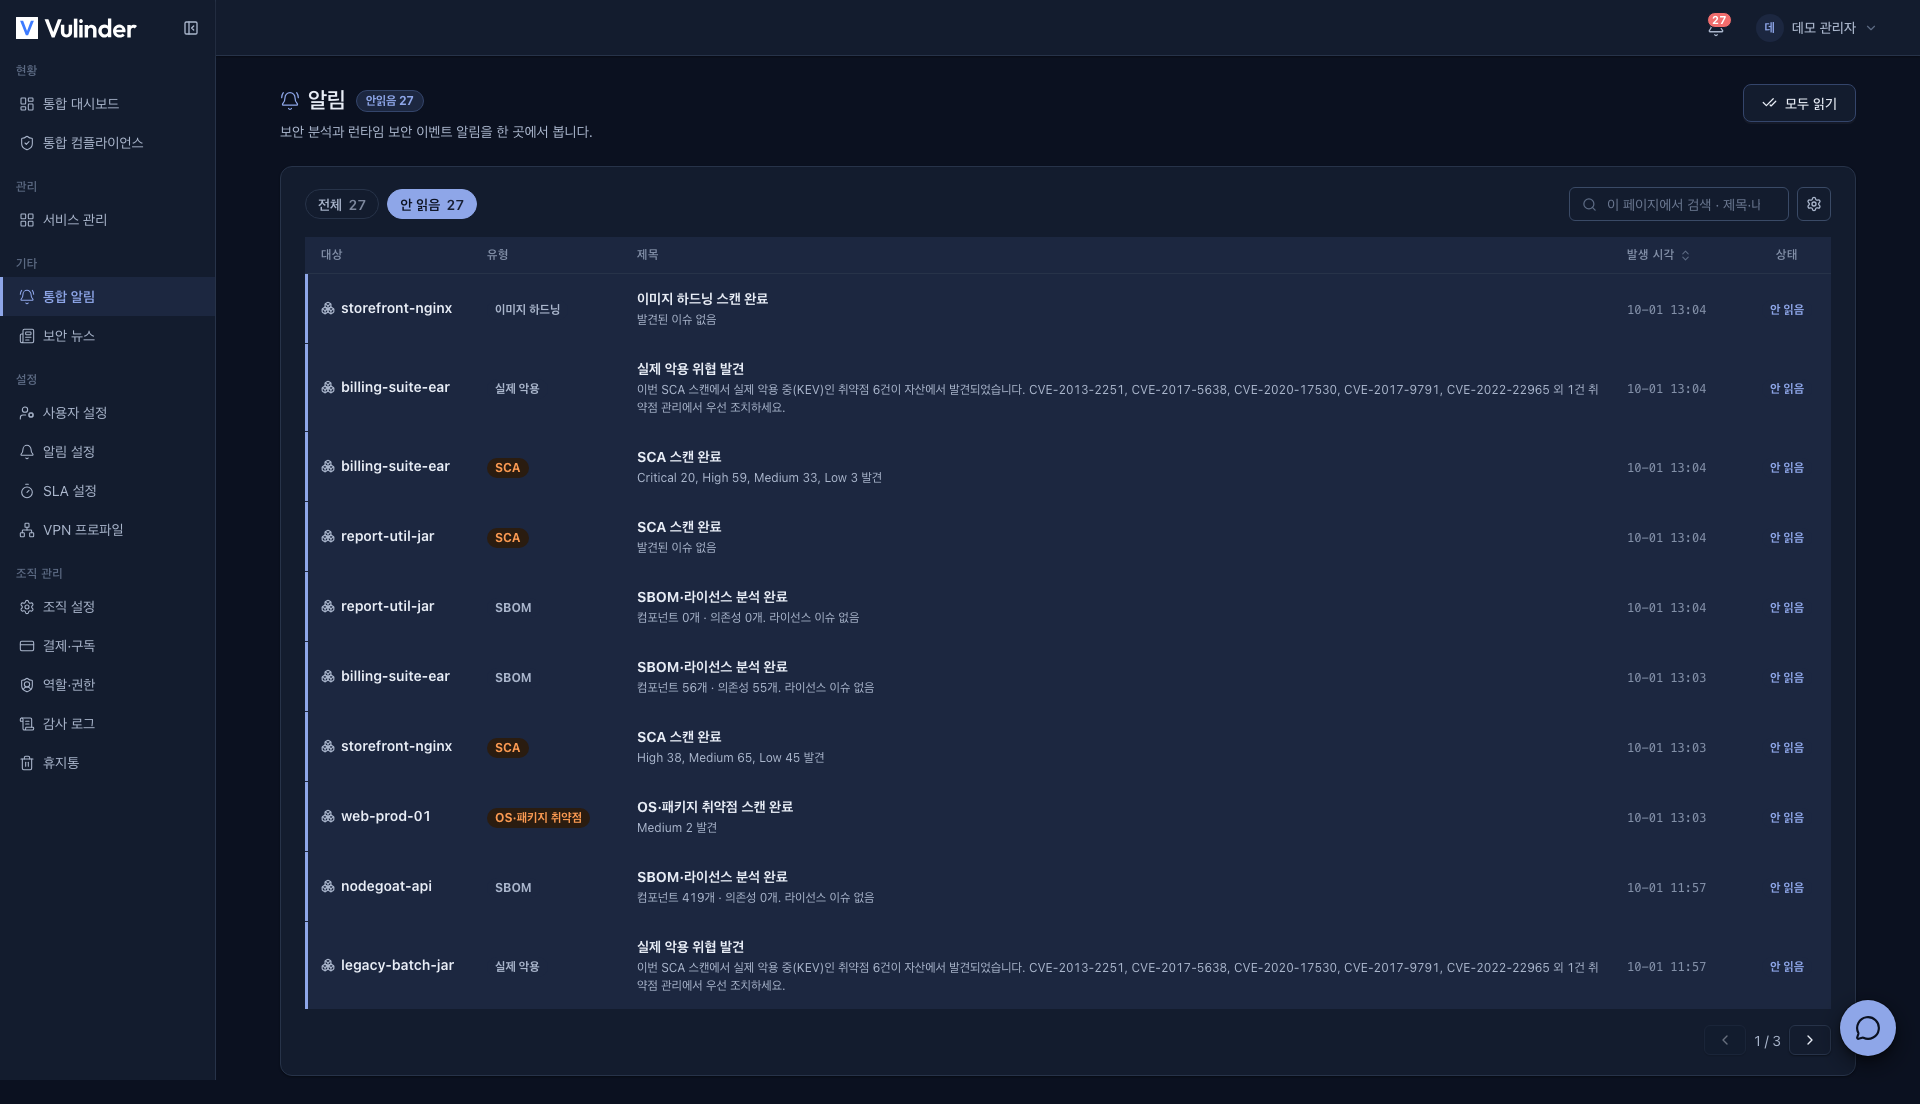This screenshot has height=1104, width=1920.
Task: Open 사용자 설정 in the sidebar
Action: (x=107, y=413)
